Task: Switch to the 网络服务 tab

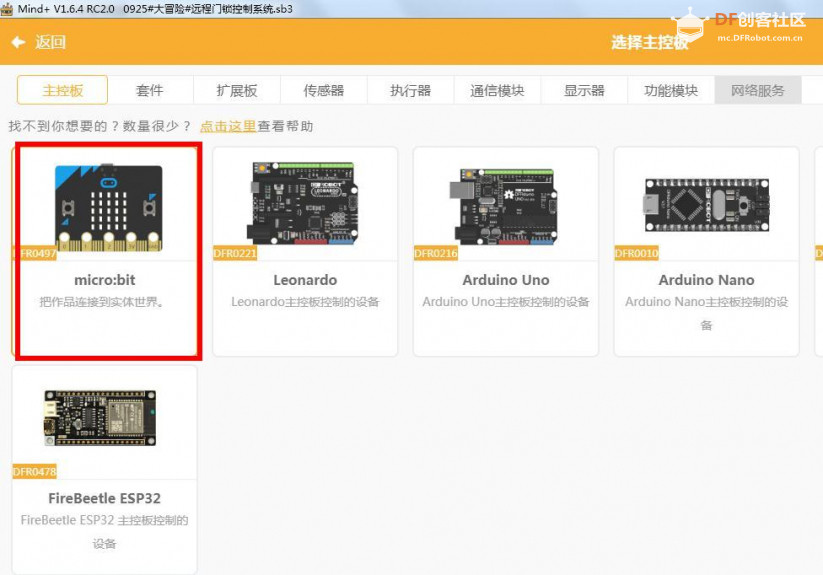Action: coord(758,90)
